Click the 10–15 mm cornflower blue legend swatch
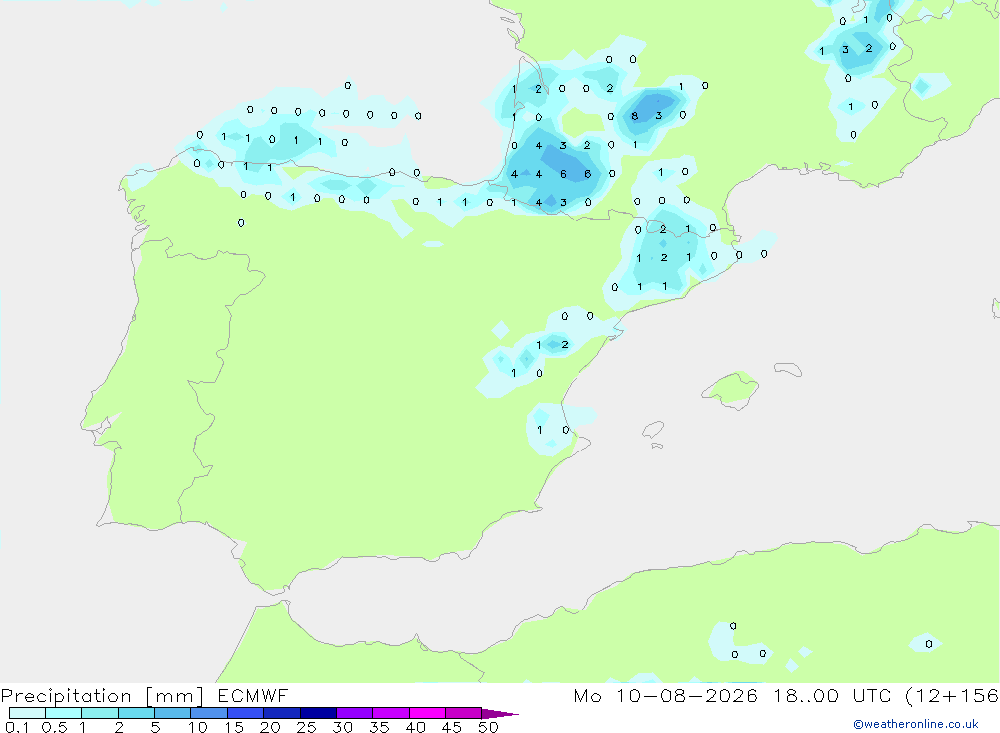 pos(209,713)
